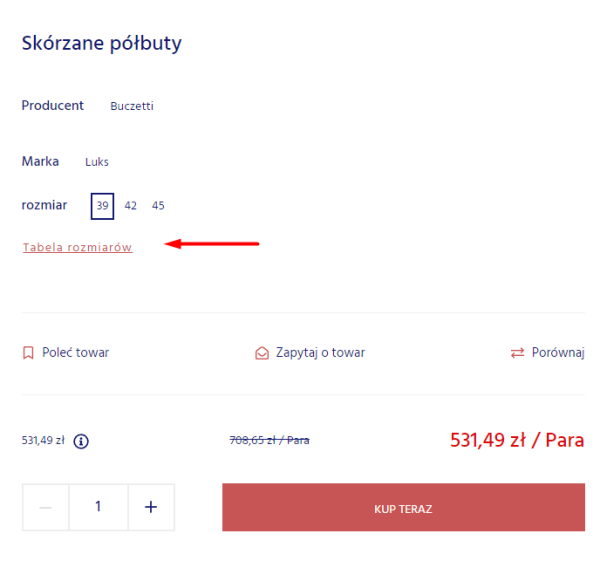
Task: Focus the quantity input field
Action: point(98,507)
